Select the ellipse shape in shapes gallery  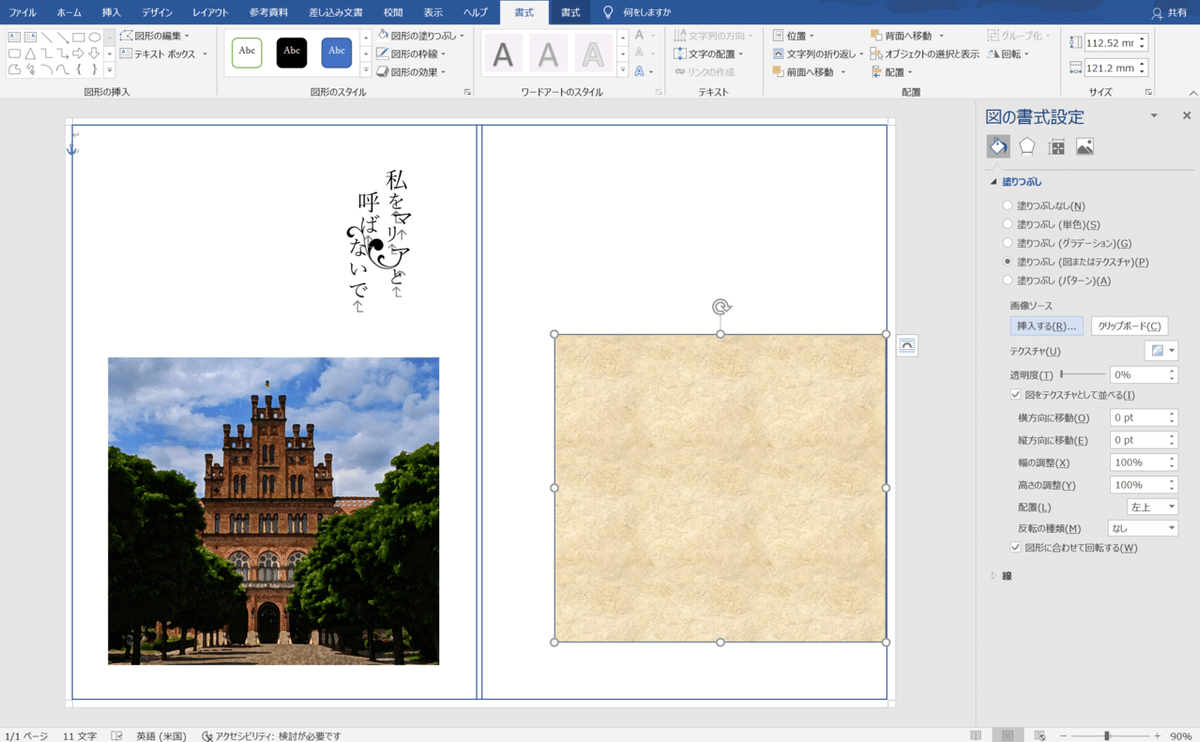(x=95, y=37)
